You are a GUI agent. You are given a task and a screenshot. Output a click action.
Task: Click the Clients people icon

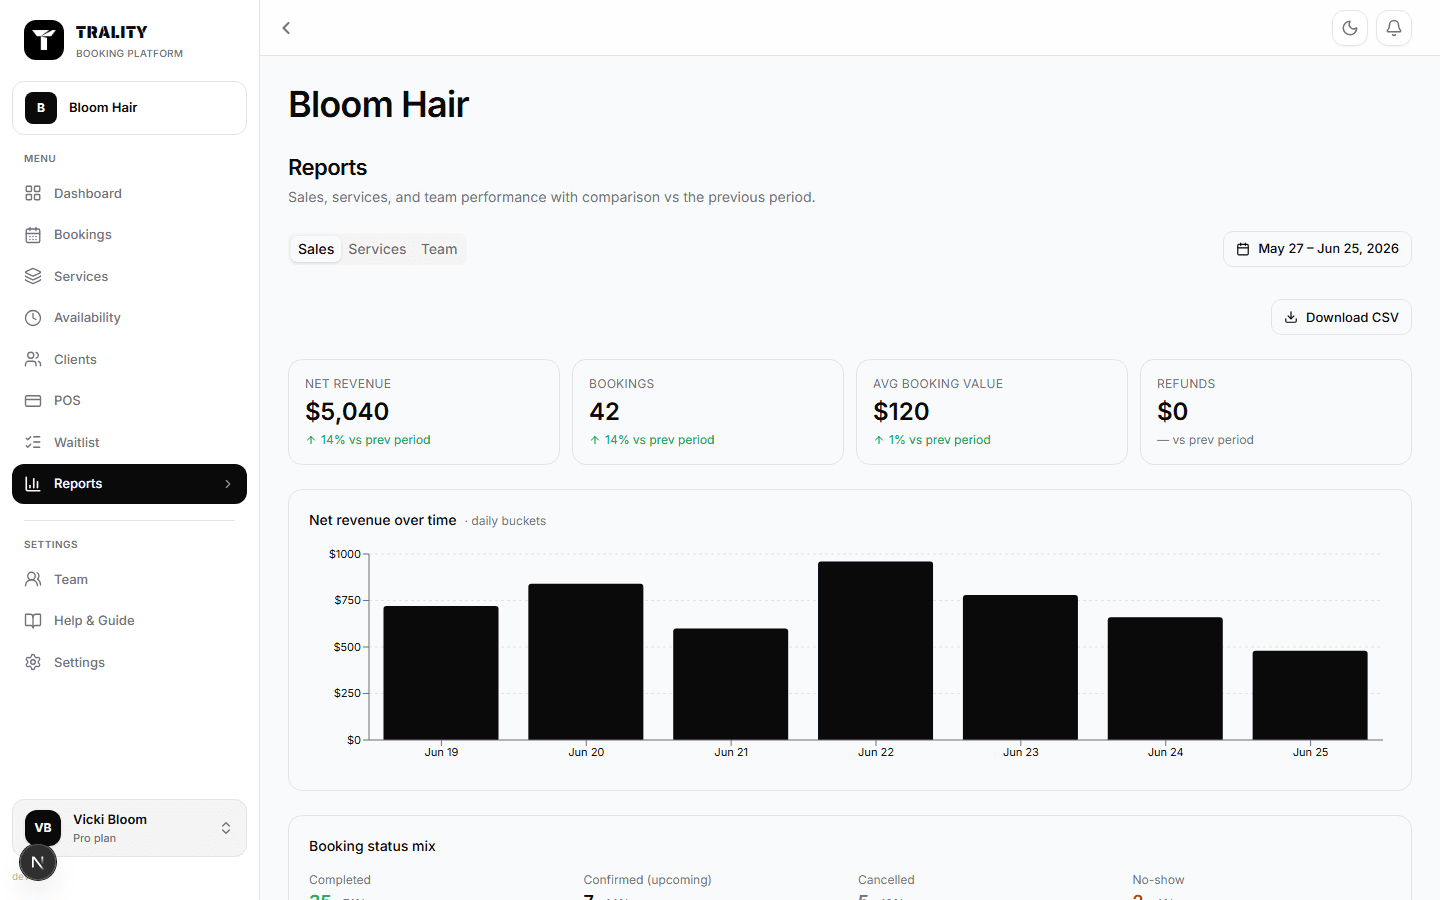click(33, 359)
